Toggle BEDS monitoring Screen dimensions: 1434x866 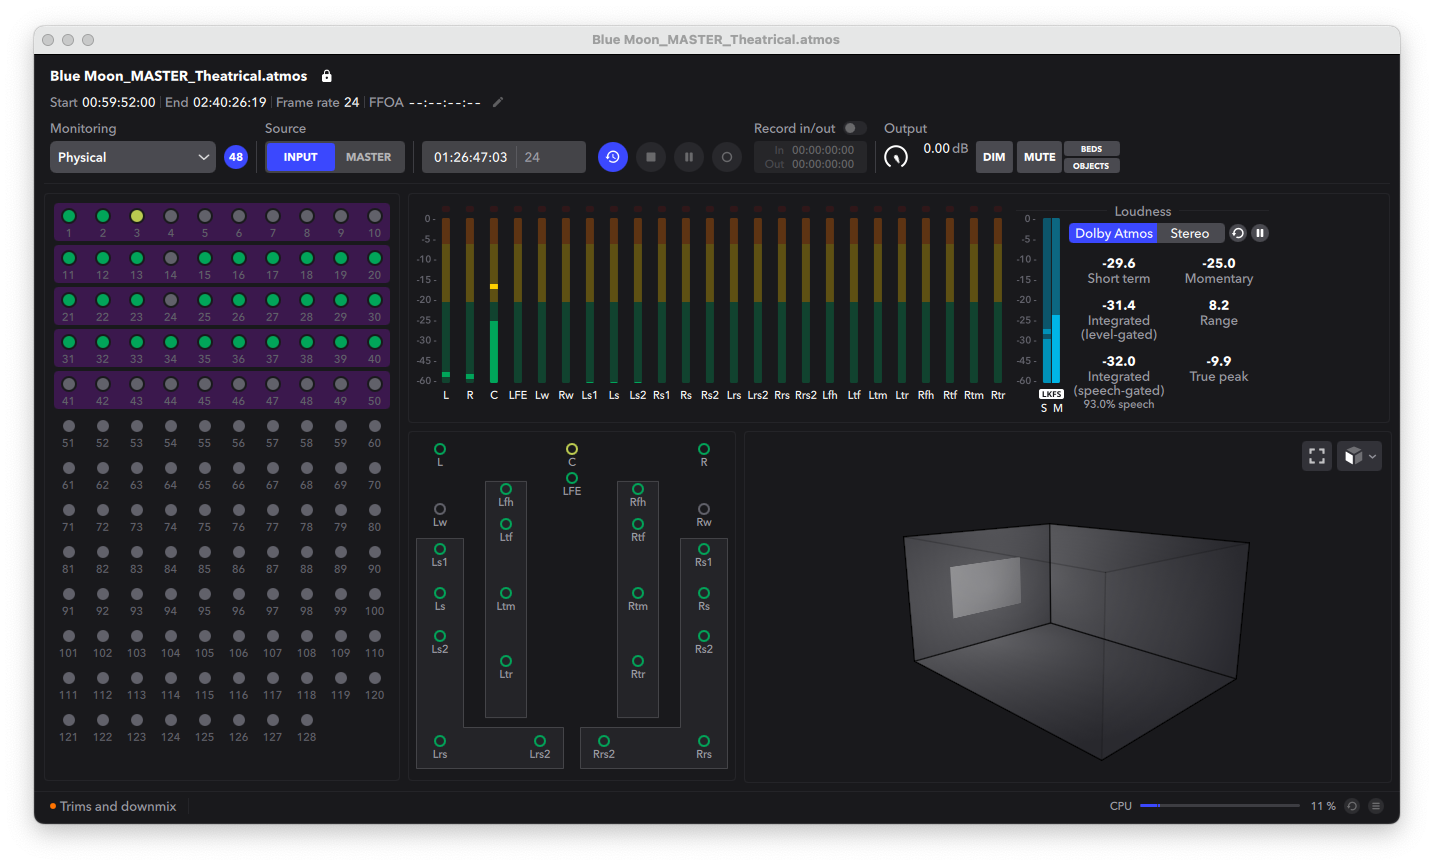point(1091,149)
